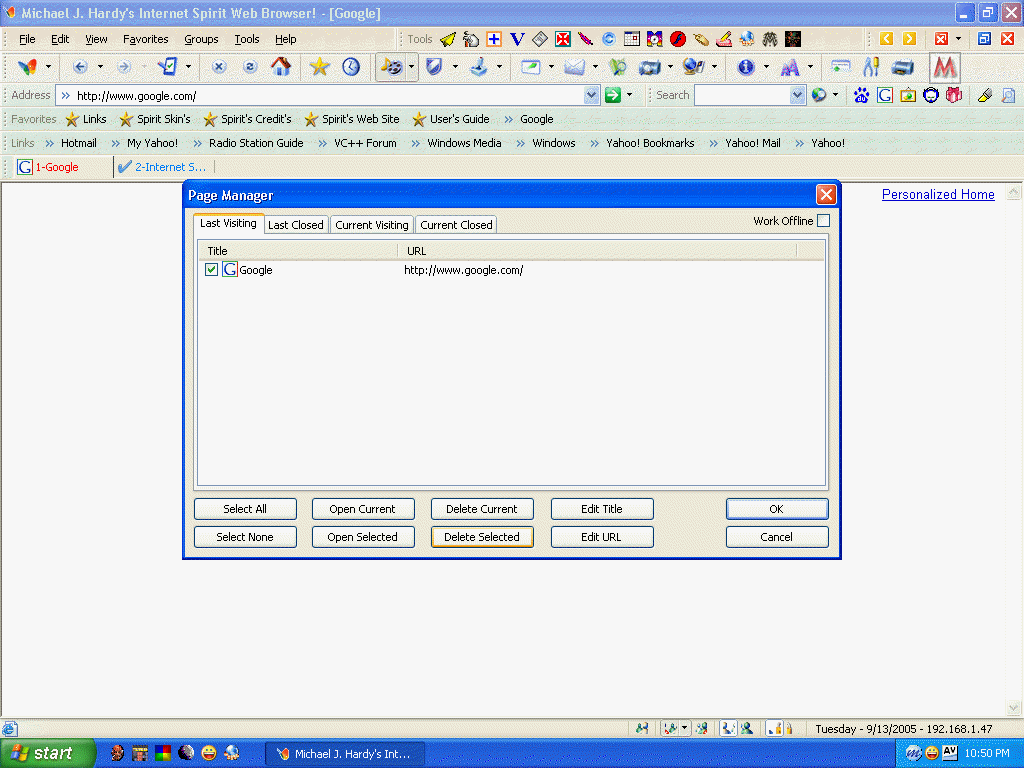The image size is (1024, 768).
Task: Click the History clock toolbar icon
Action: pyautogui.click(x=349, y=67)
